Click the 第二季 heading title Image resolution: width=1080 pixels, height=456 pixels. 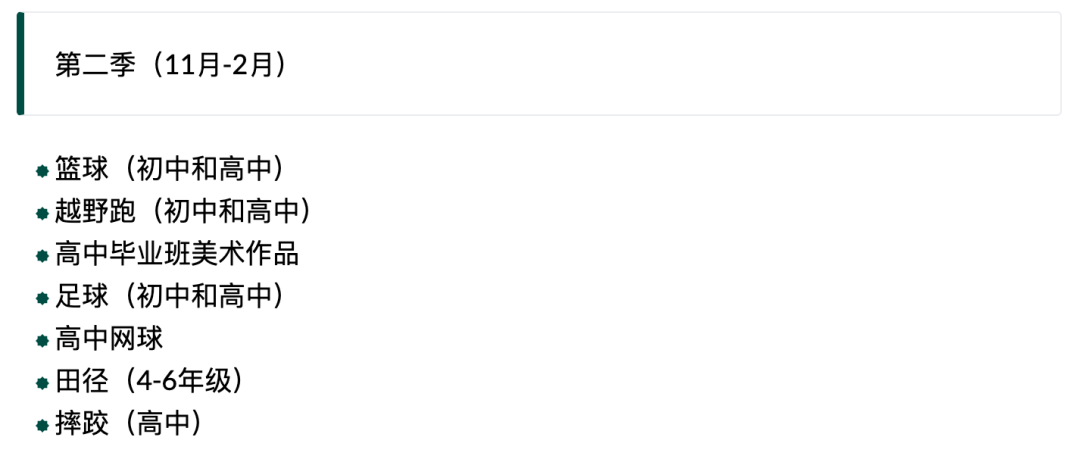(94, 65)
